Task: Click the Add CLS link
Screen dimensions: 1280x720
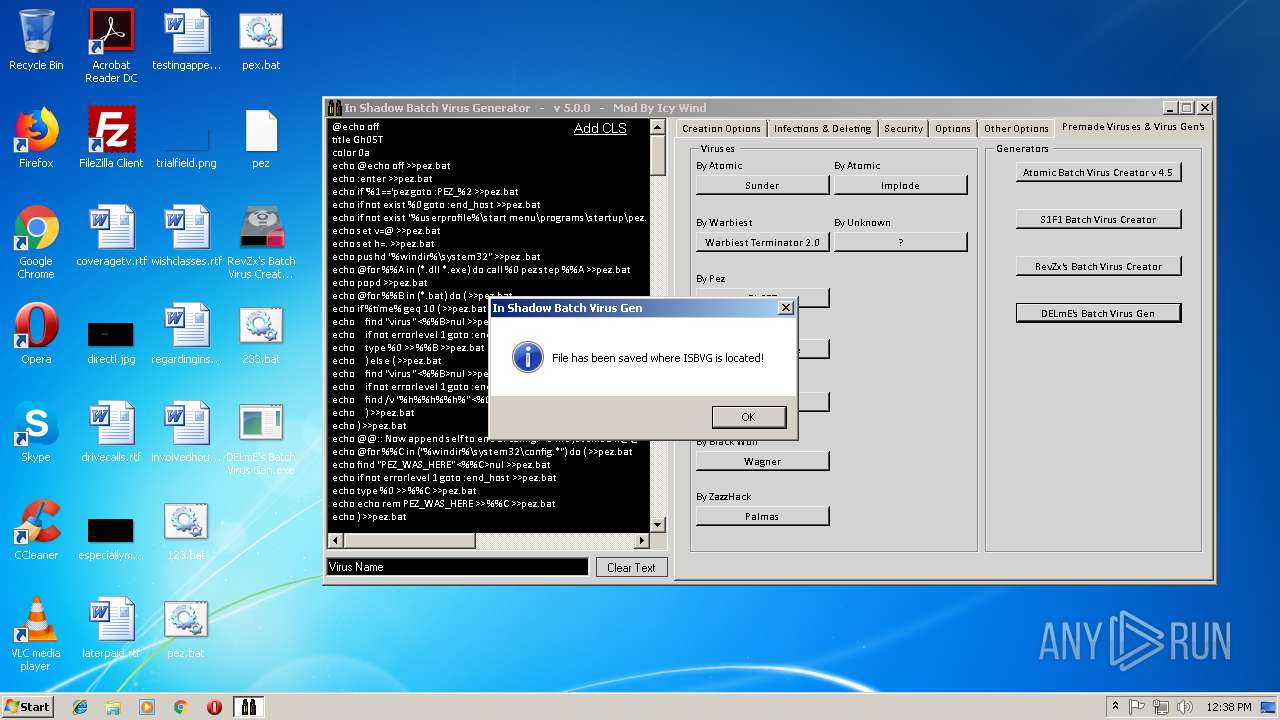Action: click(x=600, y=128)
